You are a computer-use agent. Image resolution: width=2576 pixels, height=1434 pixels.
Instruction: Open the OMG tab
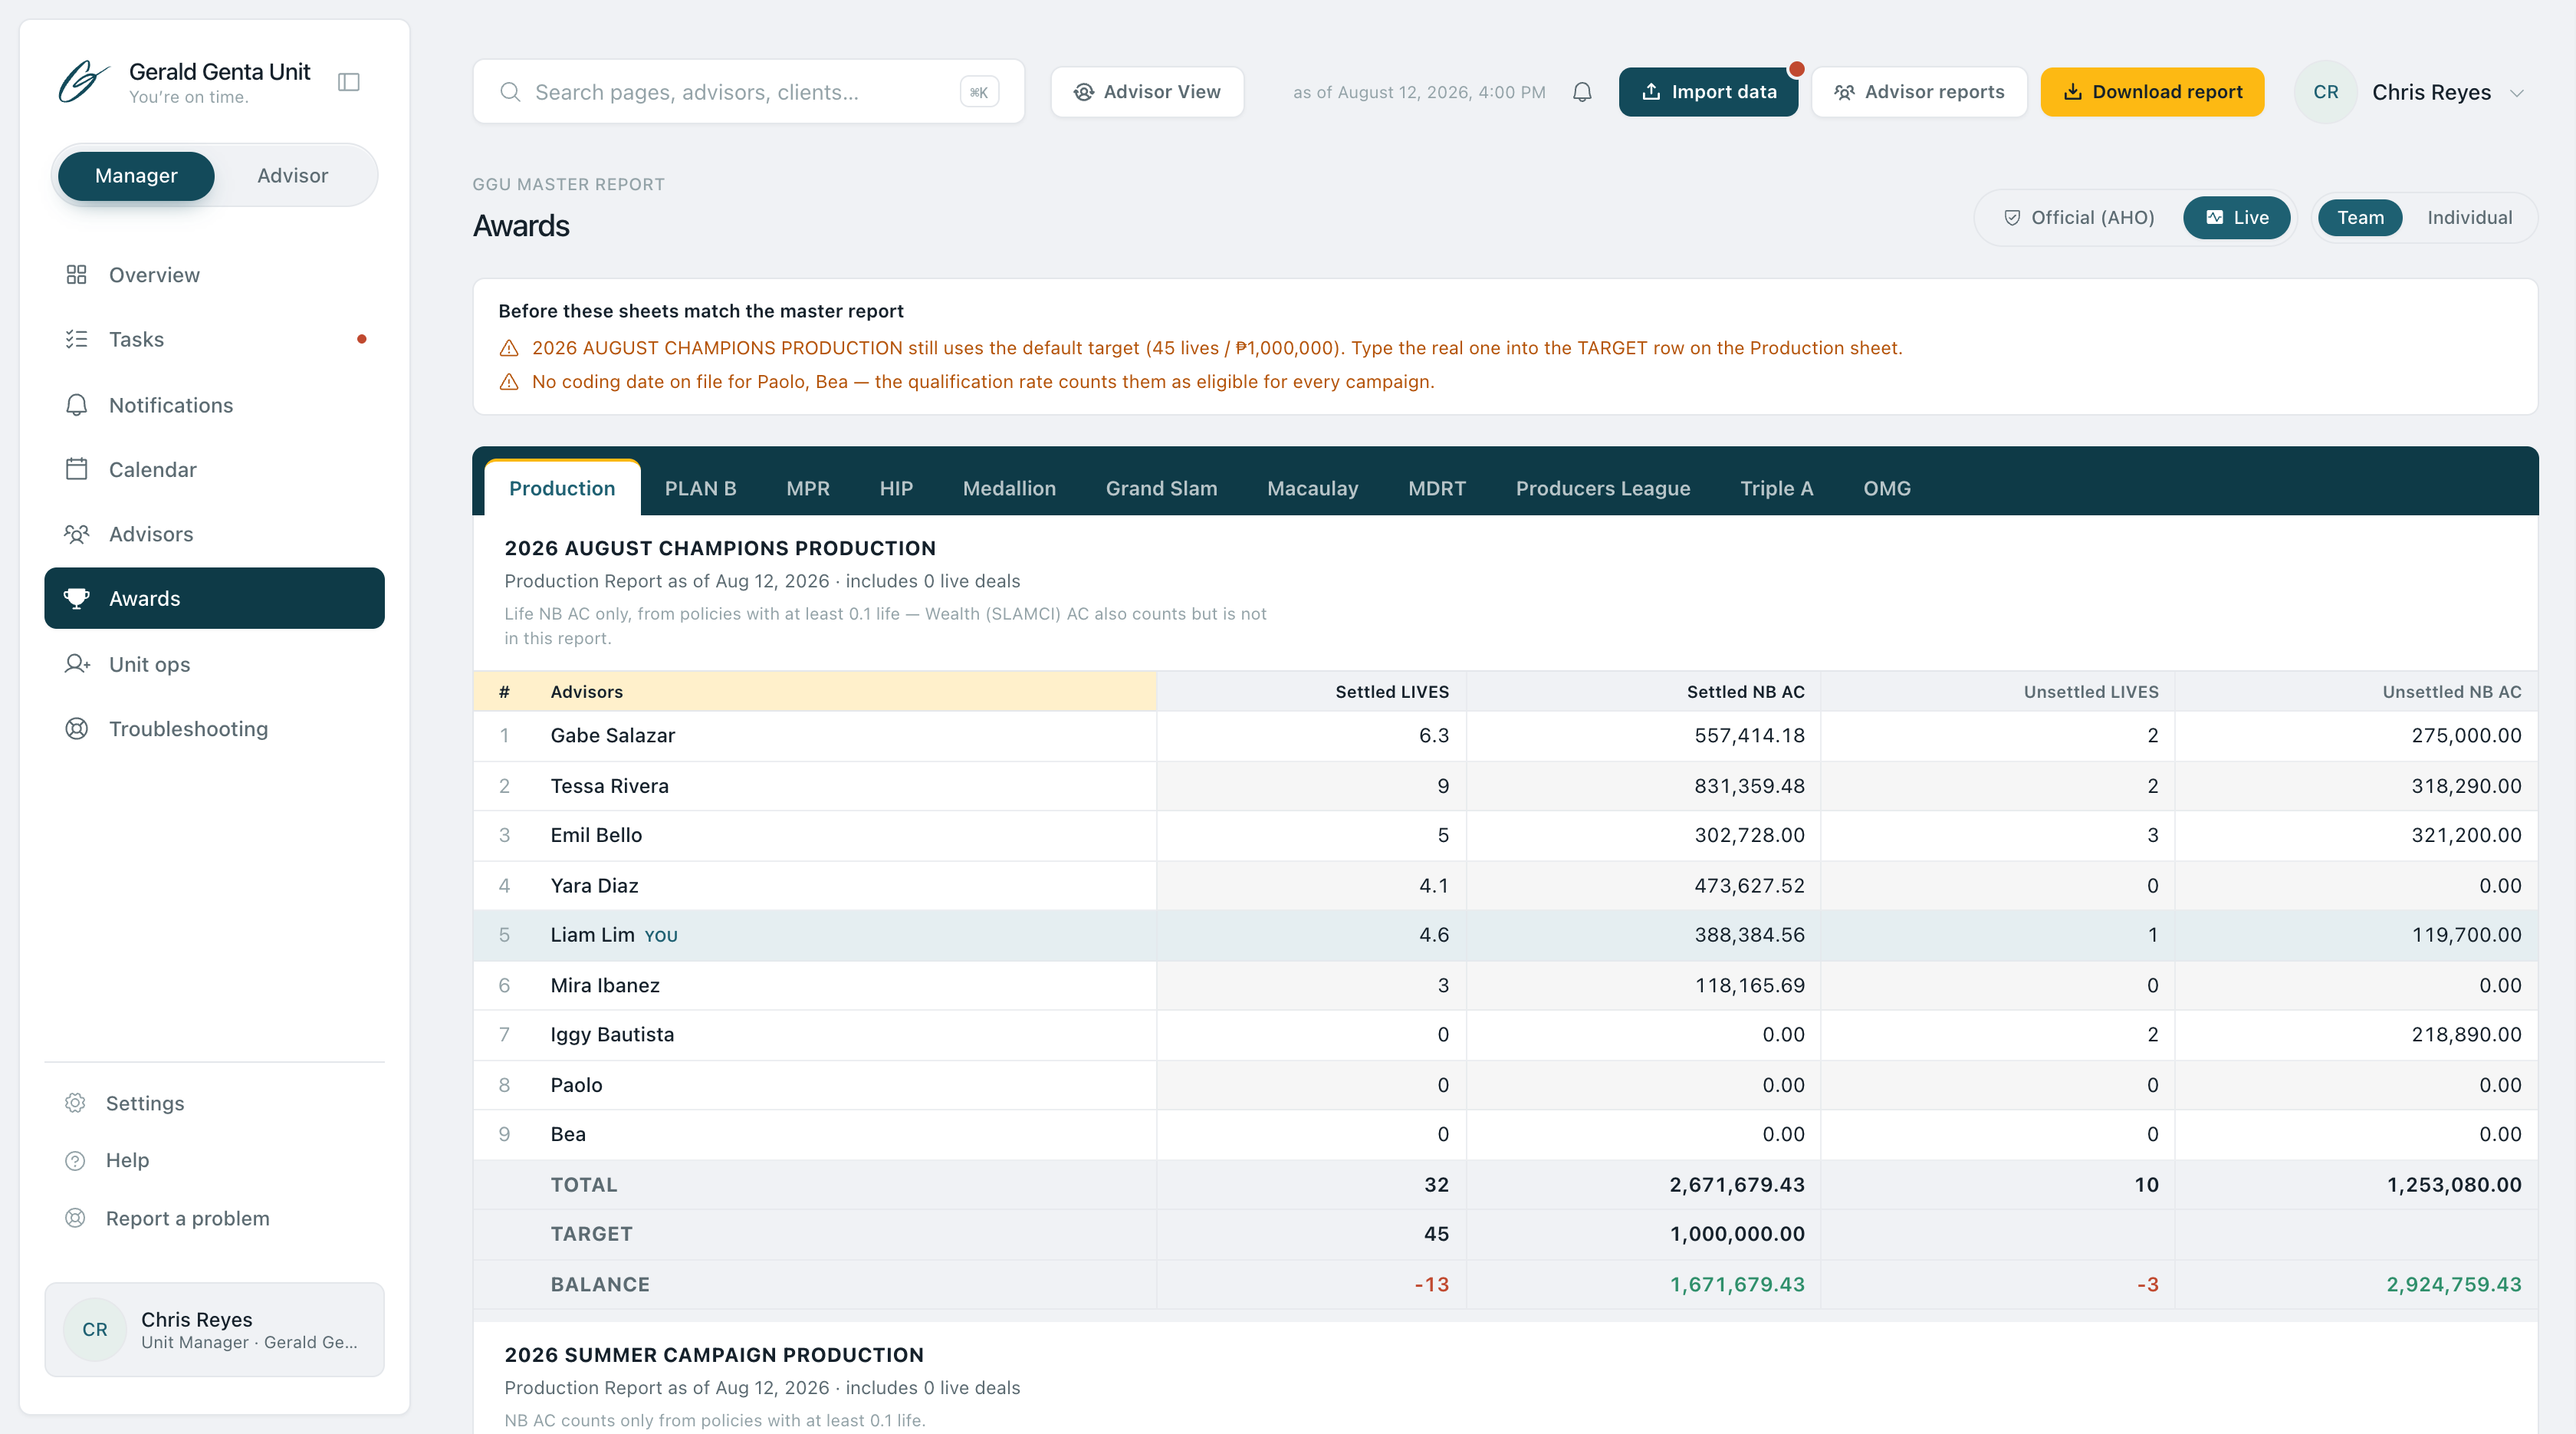(1886, 488)
